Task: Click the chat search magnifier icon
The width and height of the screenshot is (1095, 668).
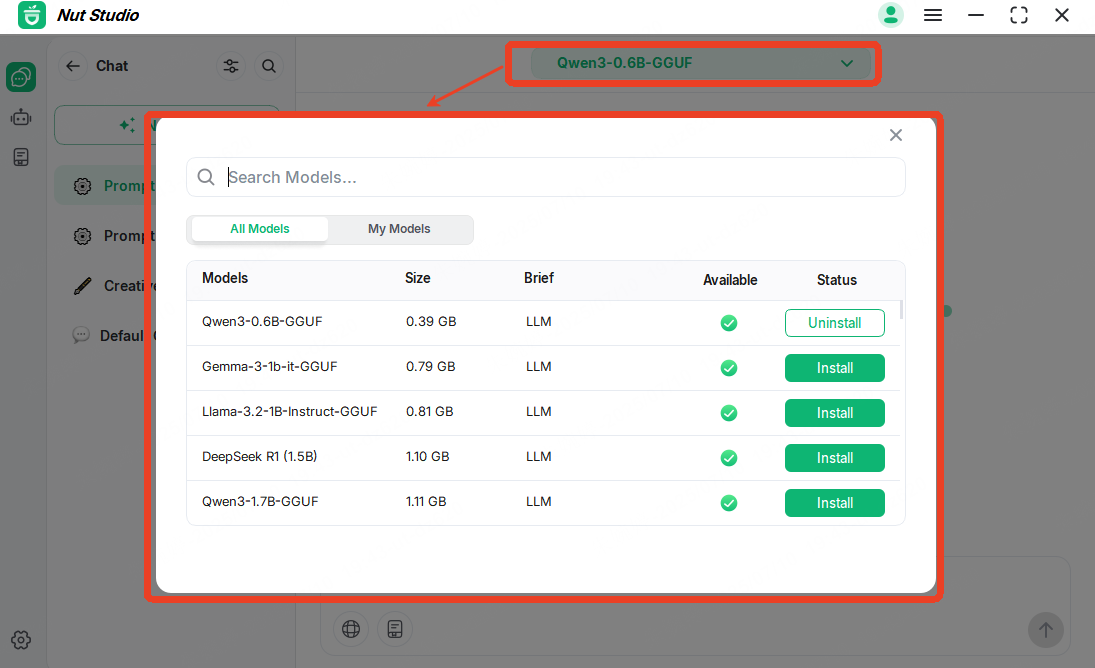Action: [x=269, y=66]
